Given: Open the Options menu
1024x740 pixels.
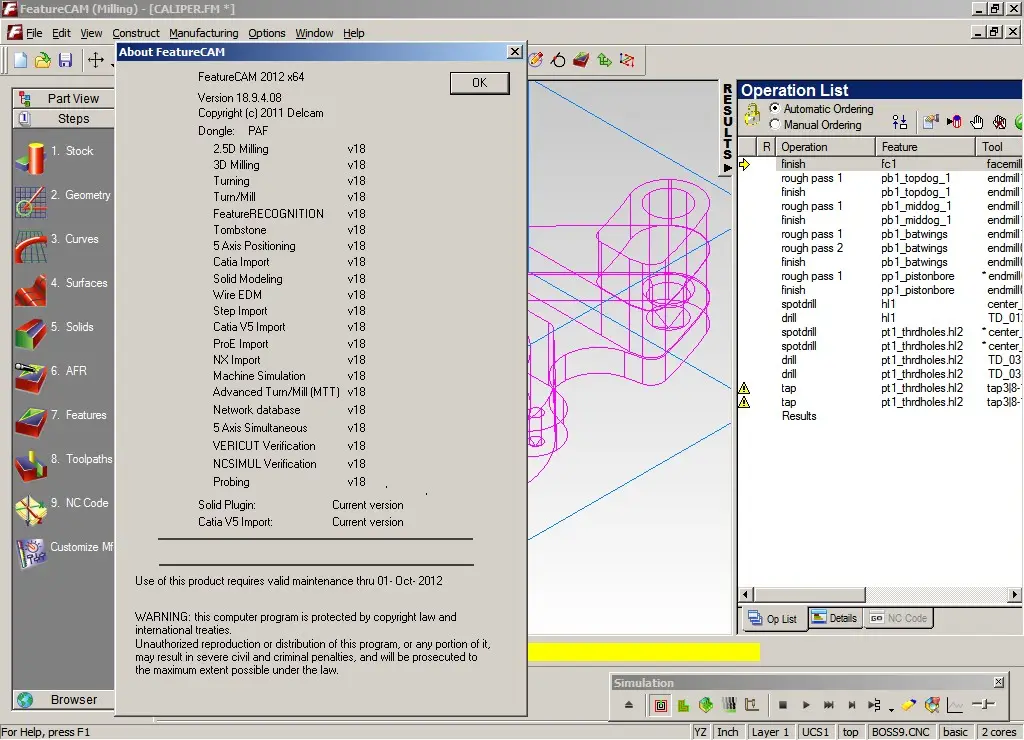Looking at the screenshot, I should (x=266, y=33).
